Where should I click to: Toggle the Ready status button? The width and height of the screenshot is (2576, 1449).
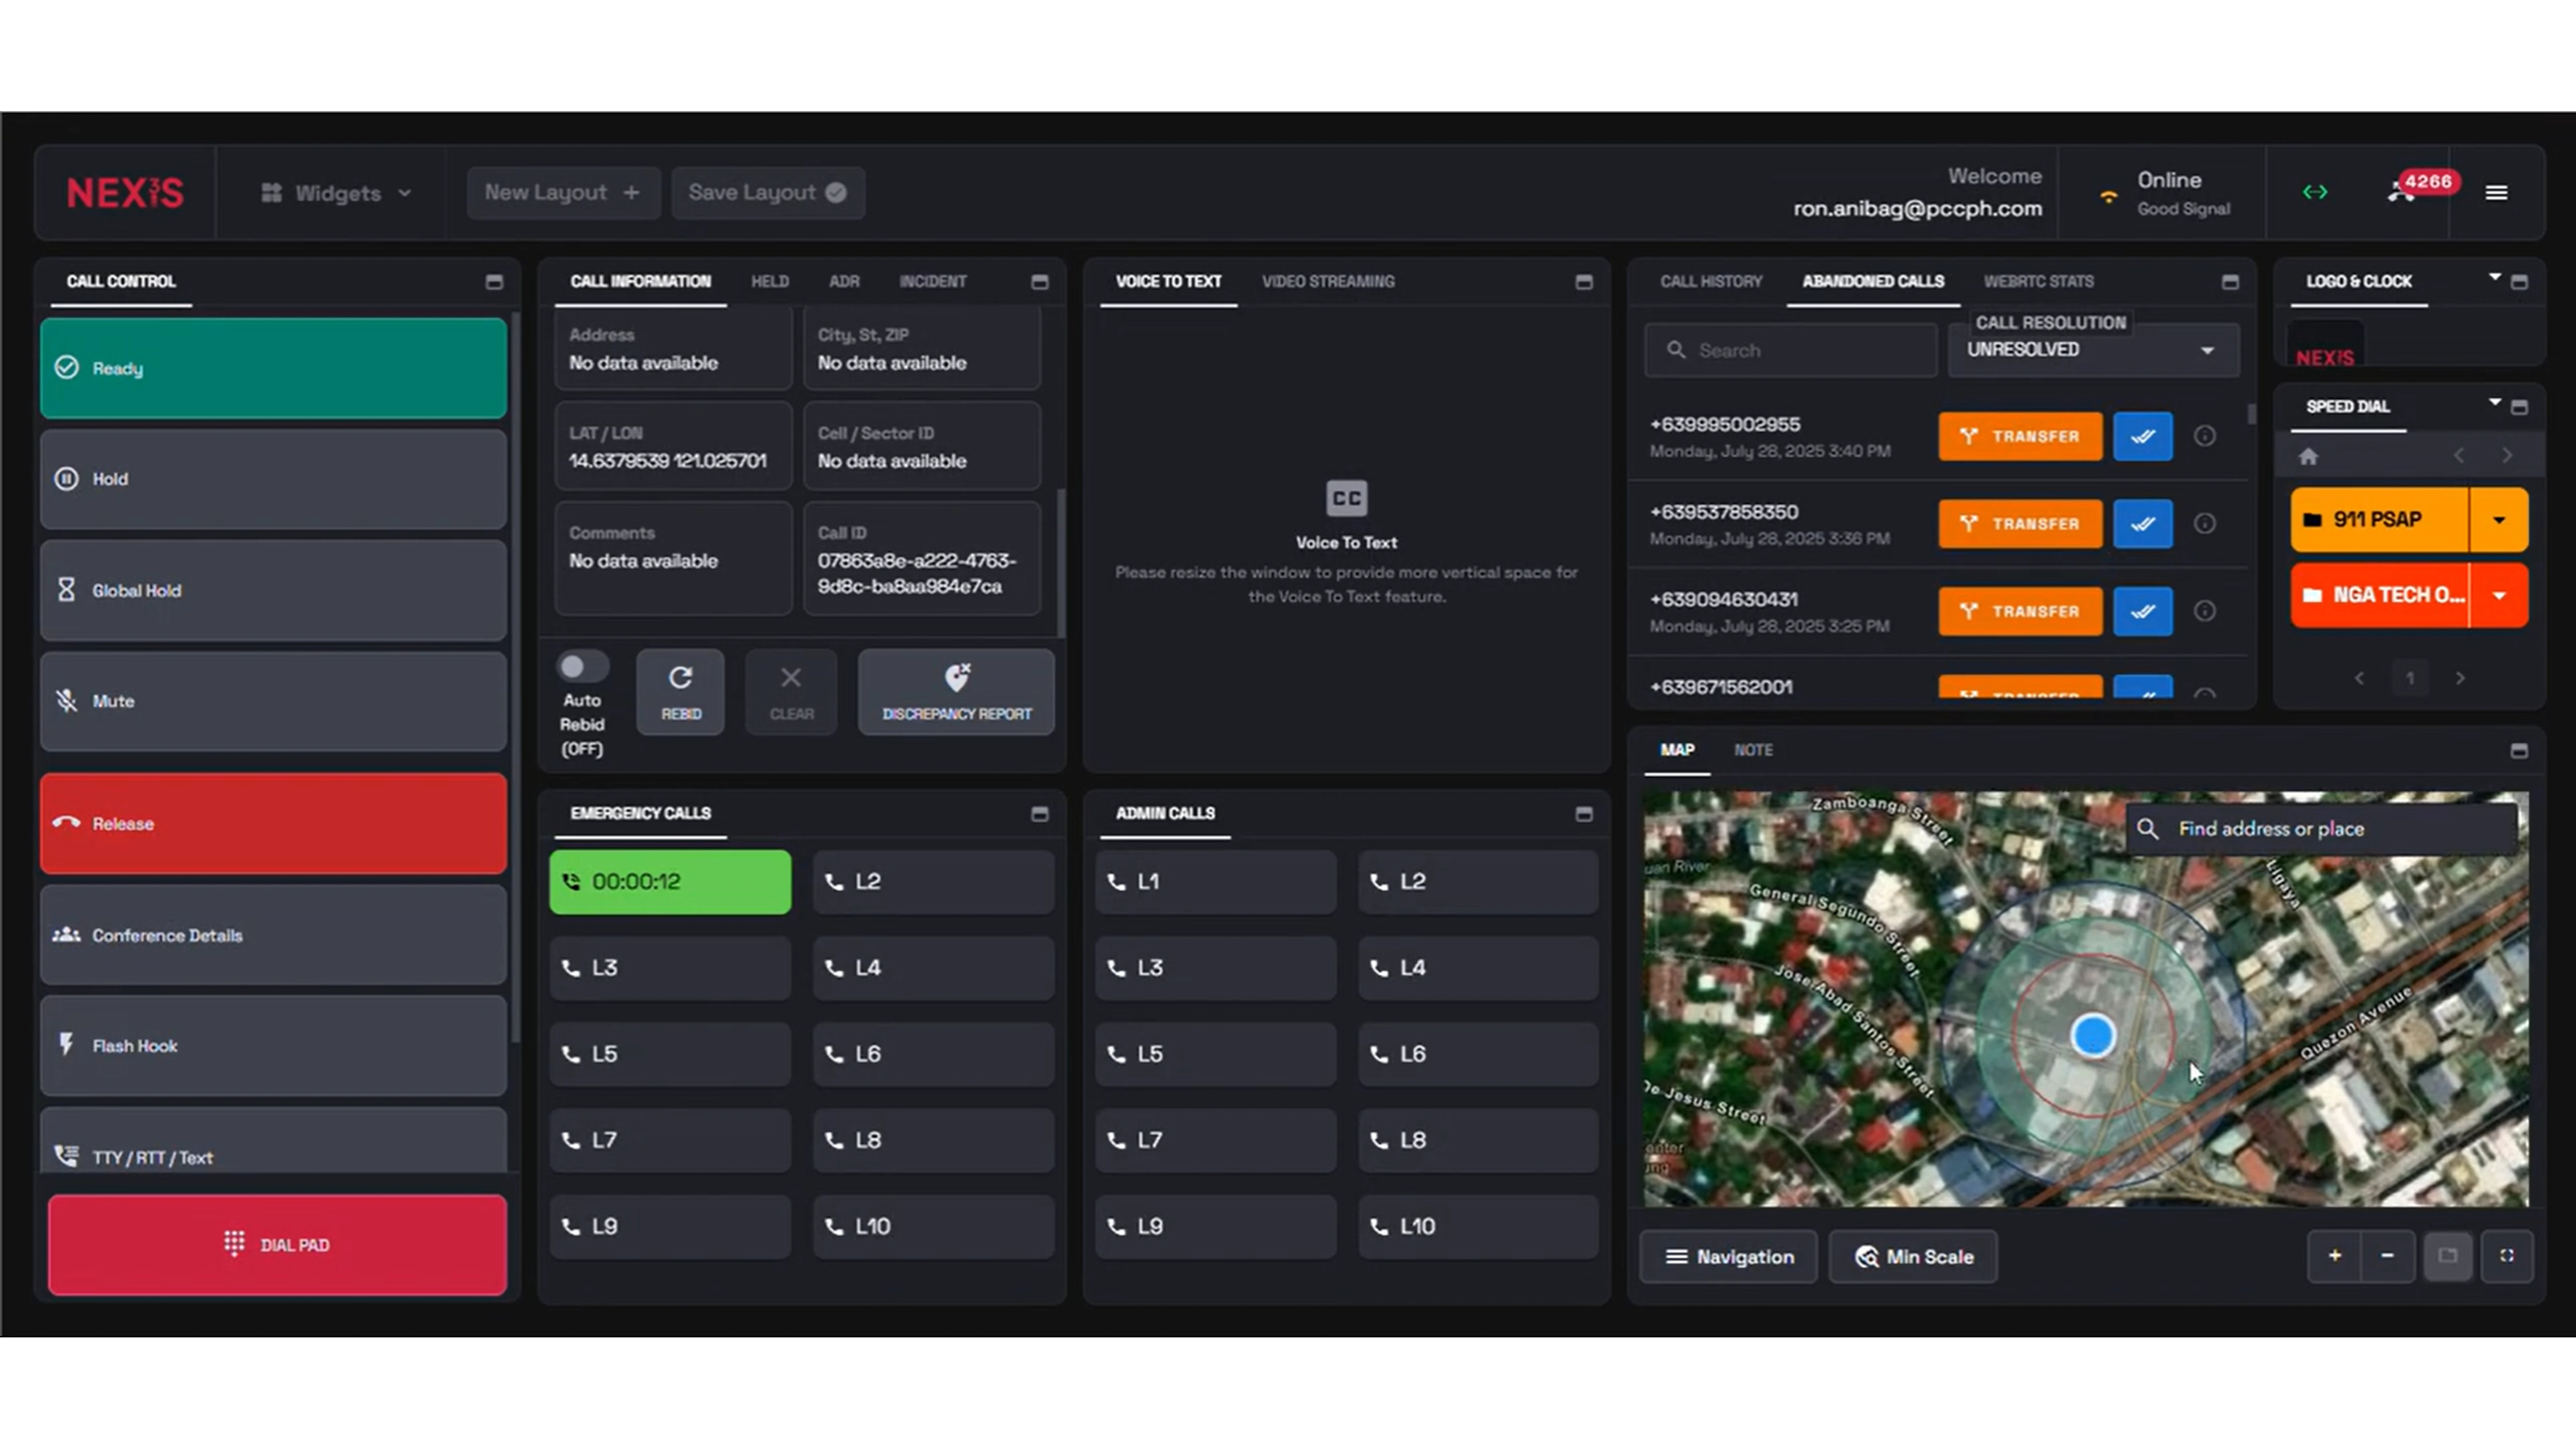(273, 368)
